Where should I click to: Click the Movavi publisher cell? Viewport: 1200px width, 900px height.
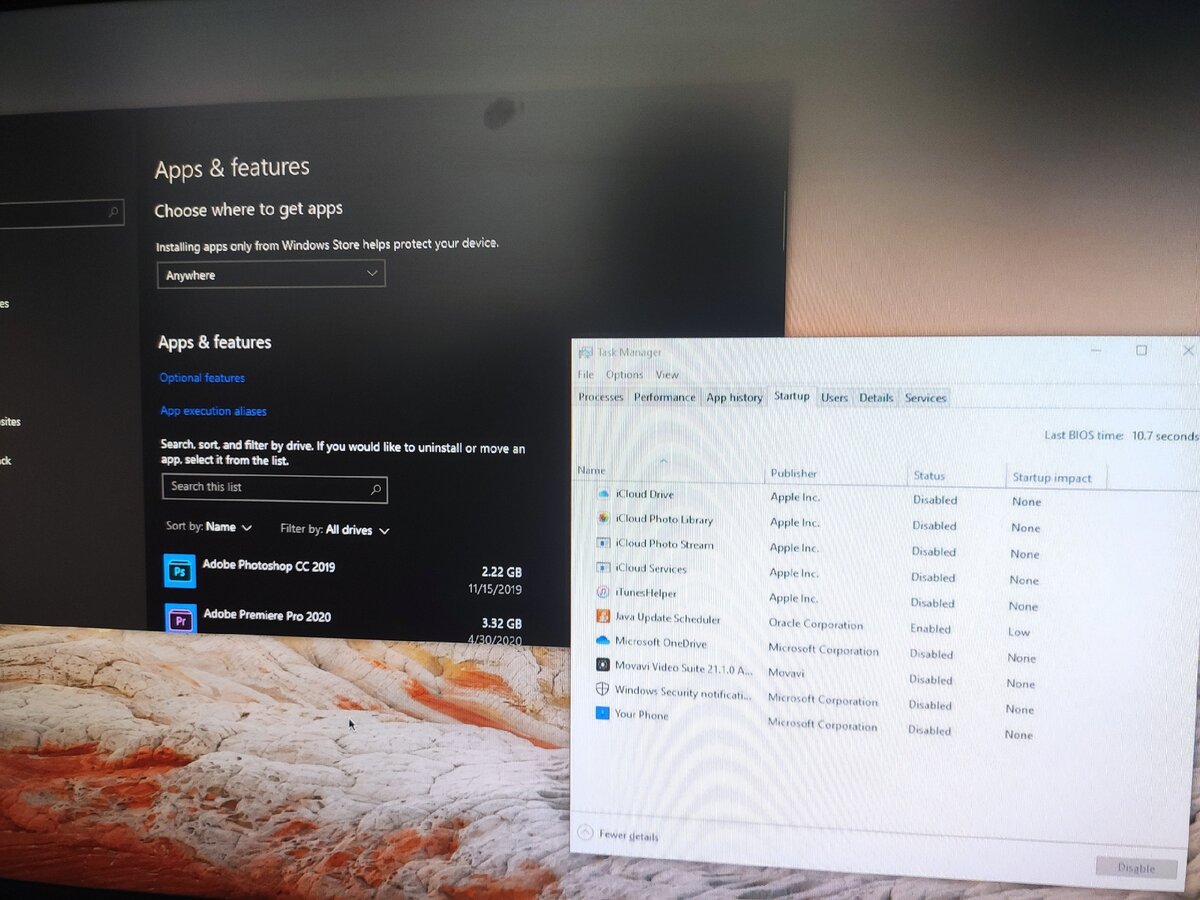(x=786, y=673)
